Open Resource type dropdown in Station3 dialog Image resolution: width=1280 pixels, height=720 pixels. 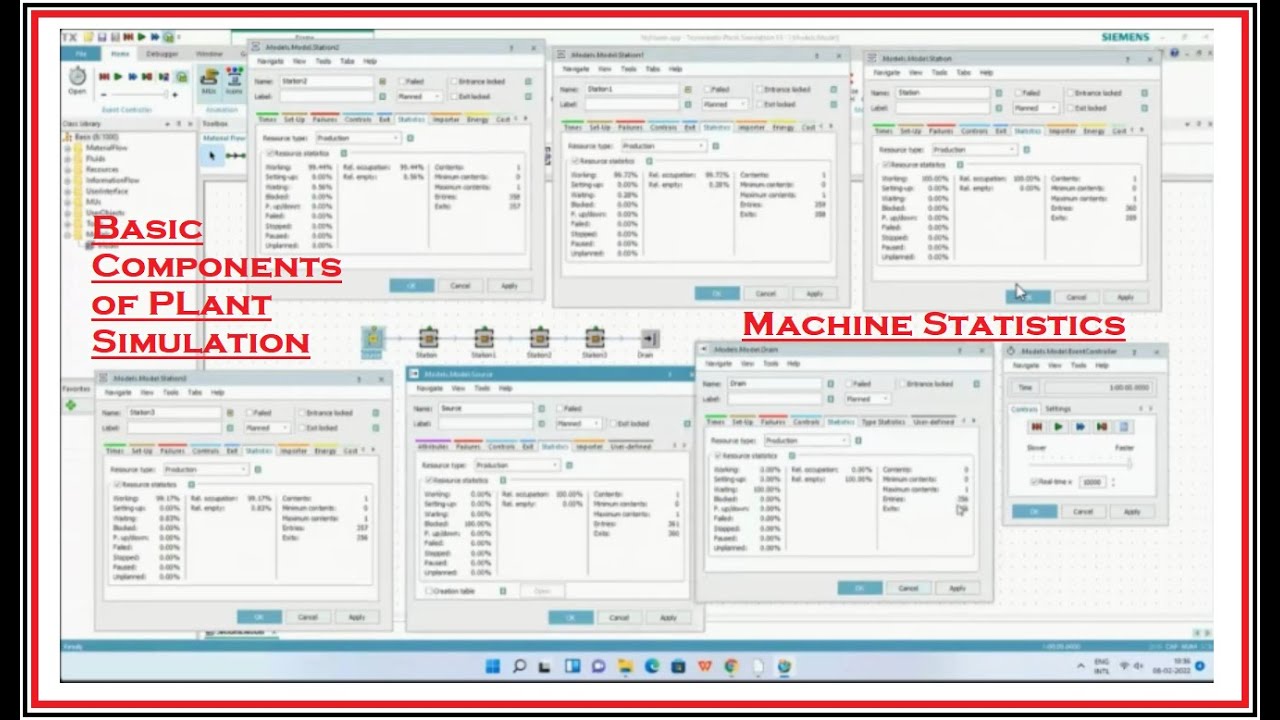204,469
